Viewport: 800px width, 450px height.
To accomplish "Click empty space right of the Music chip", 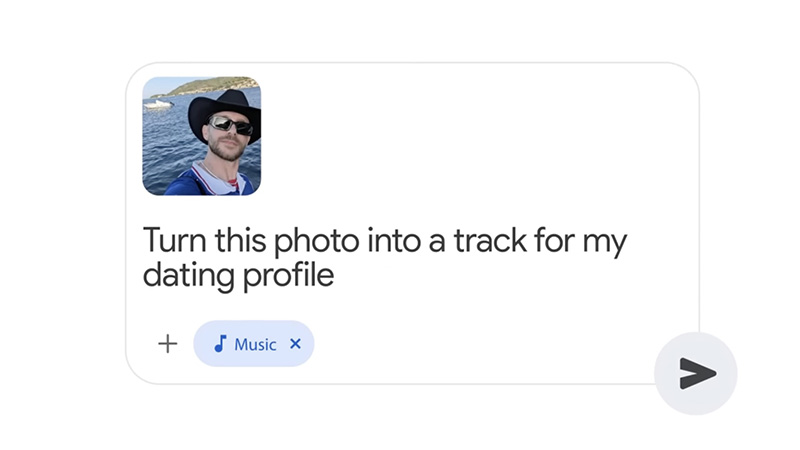I will [x=480, y=344].
